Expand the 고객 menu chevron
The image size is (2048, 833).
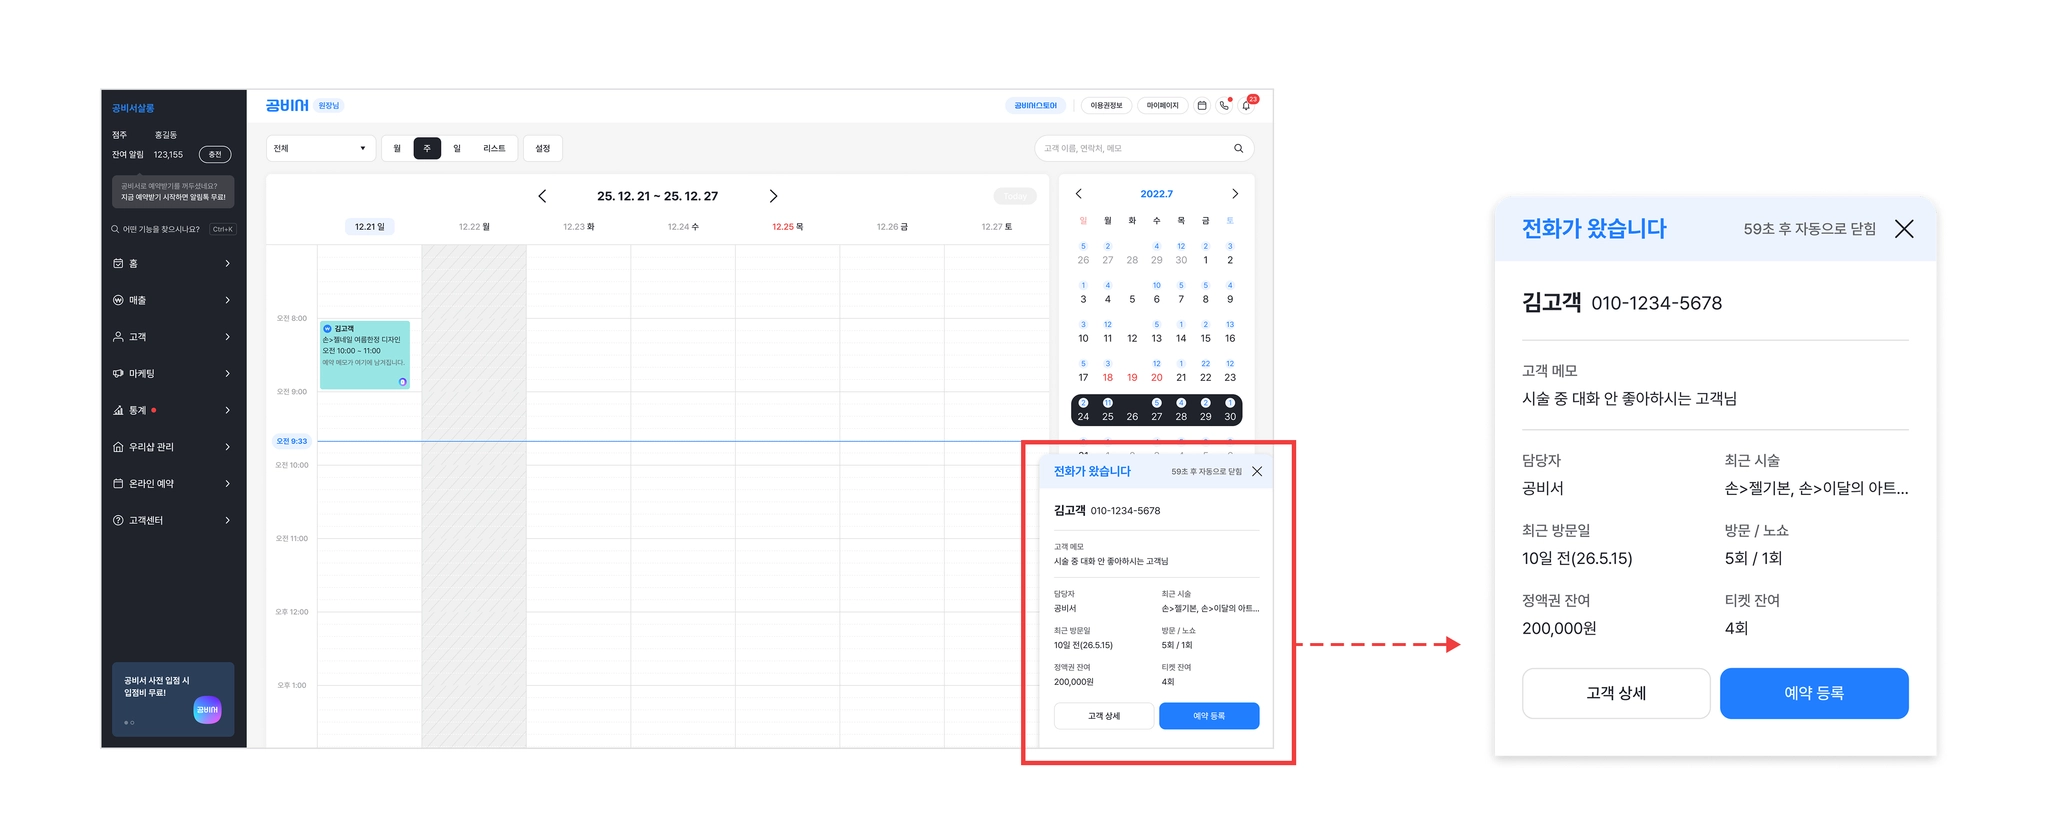pyautogui.click(x=228, y=337)
